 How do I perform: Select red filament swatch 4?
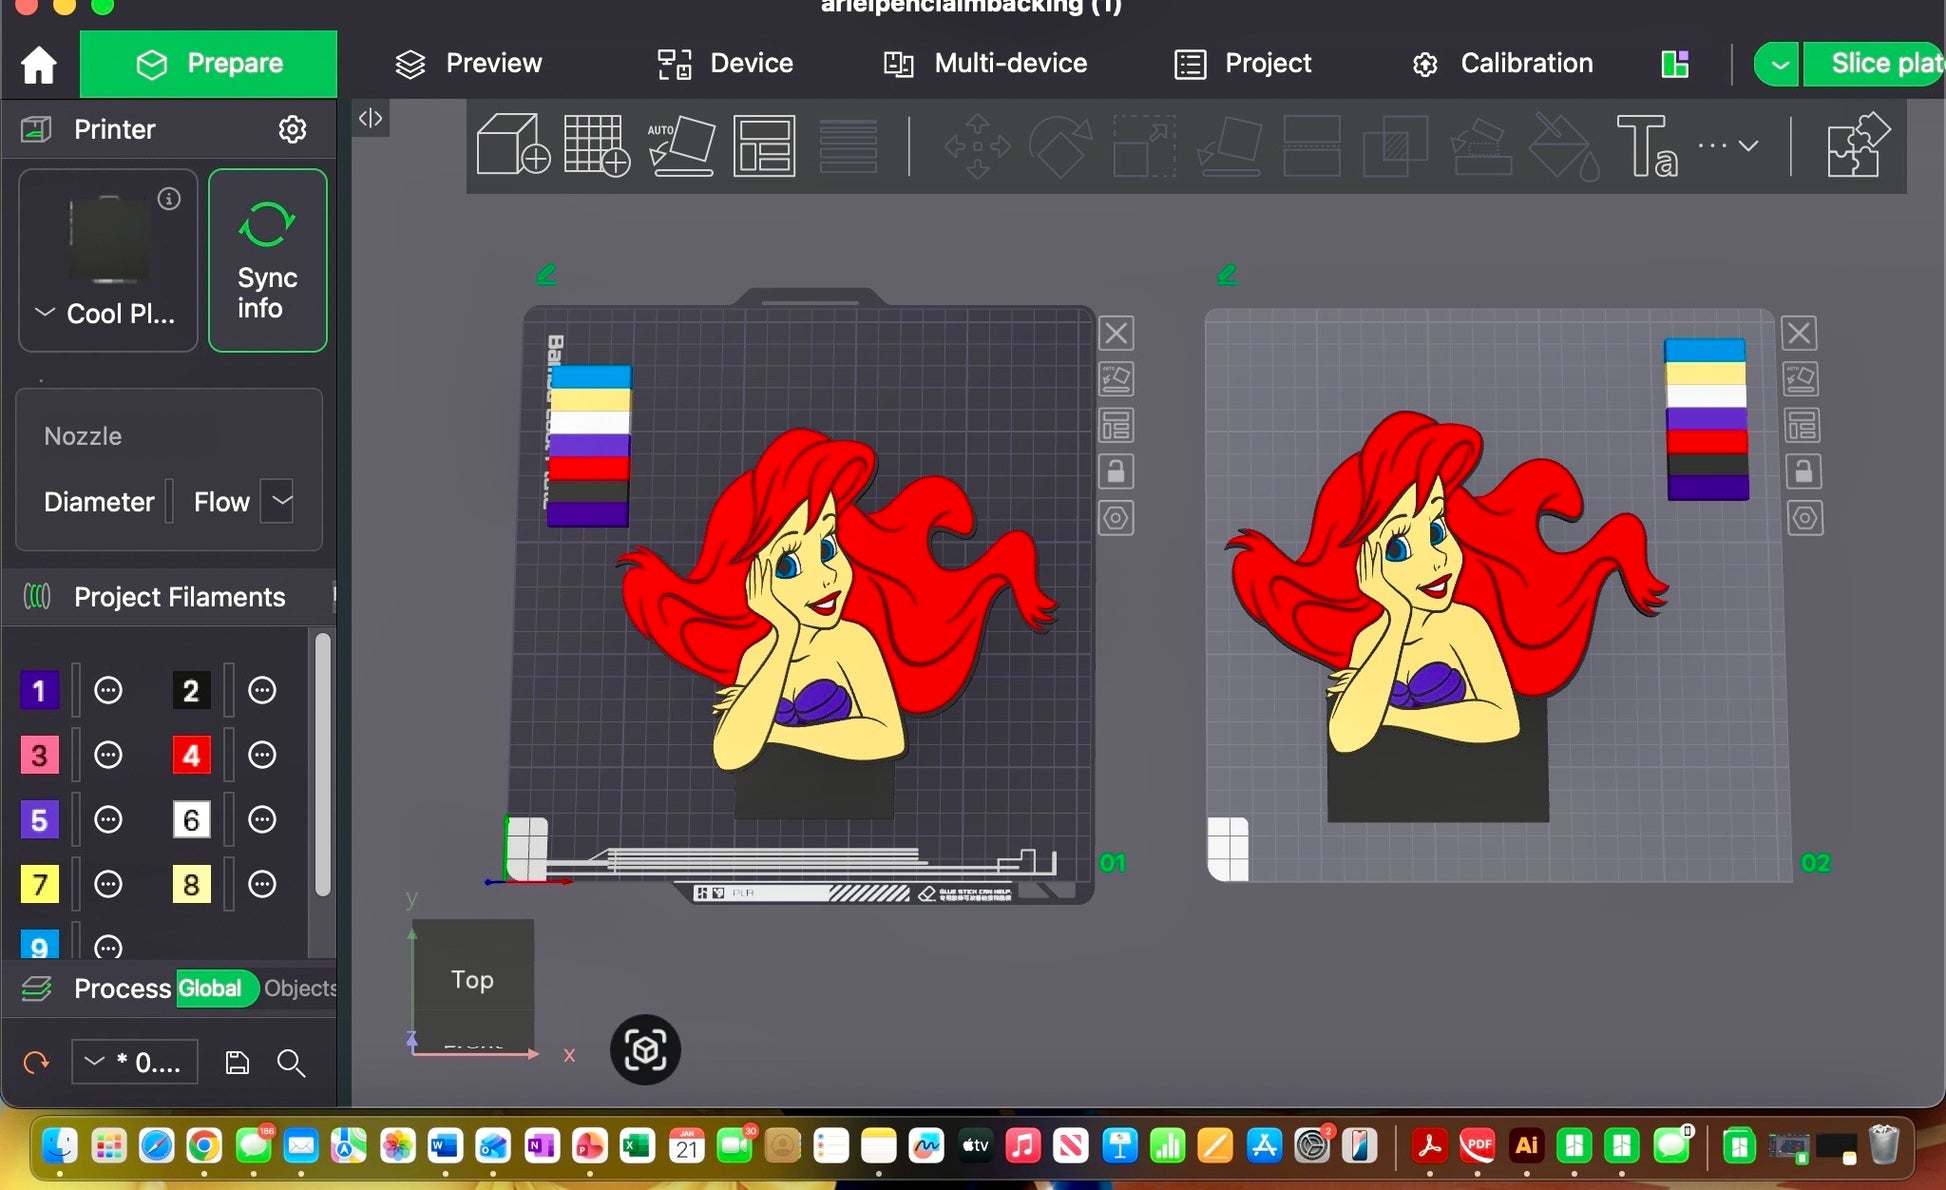coord(191,755)
